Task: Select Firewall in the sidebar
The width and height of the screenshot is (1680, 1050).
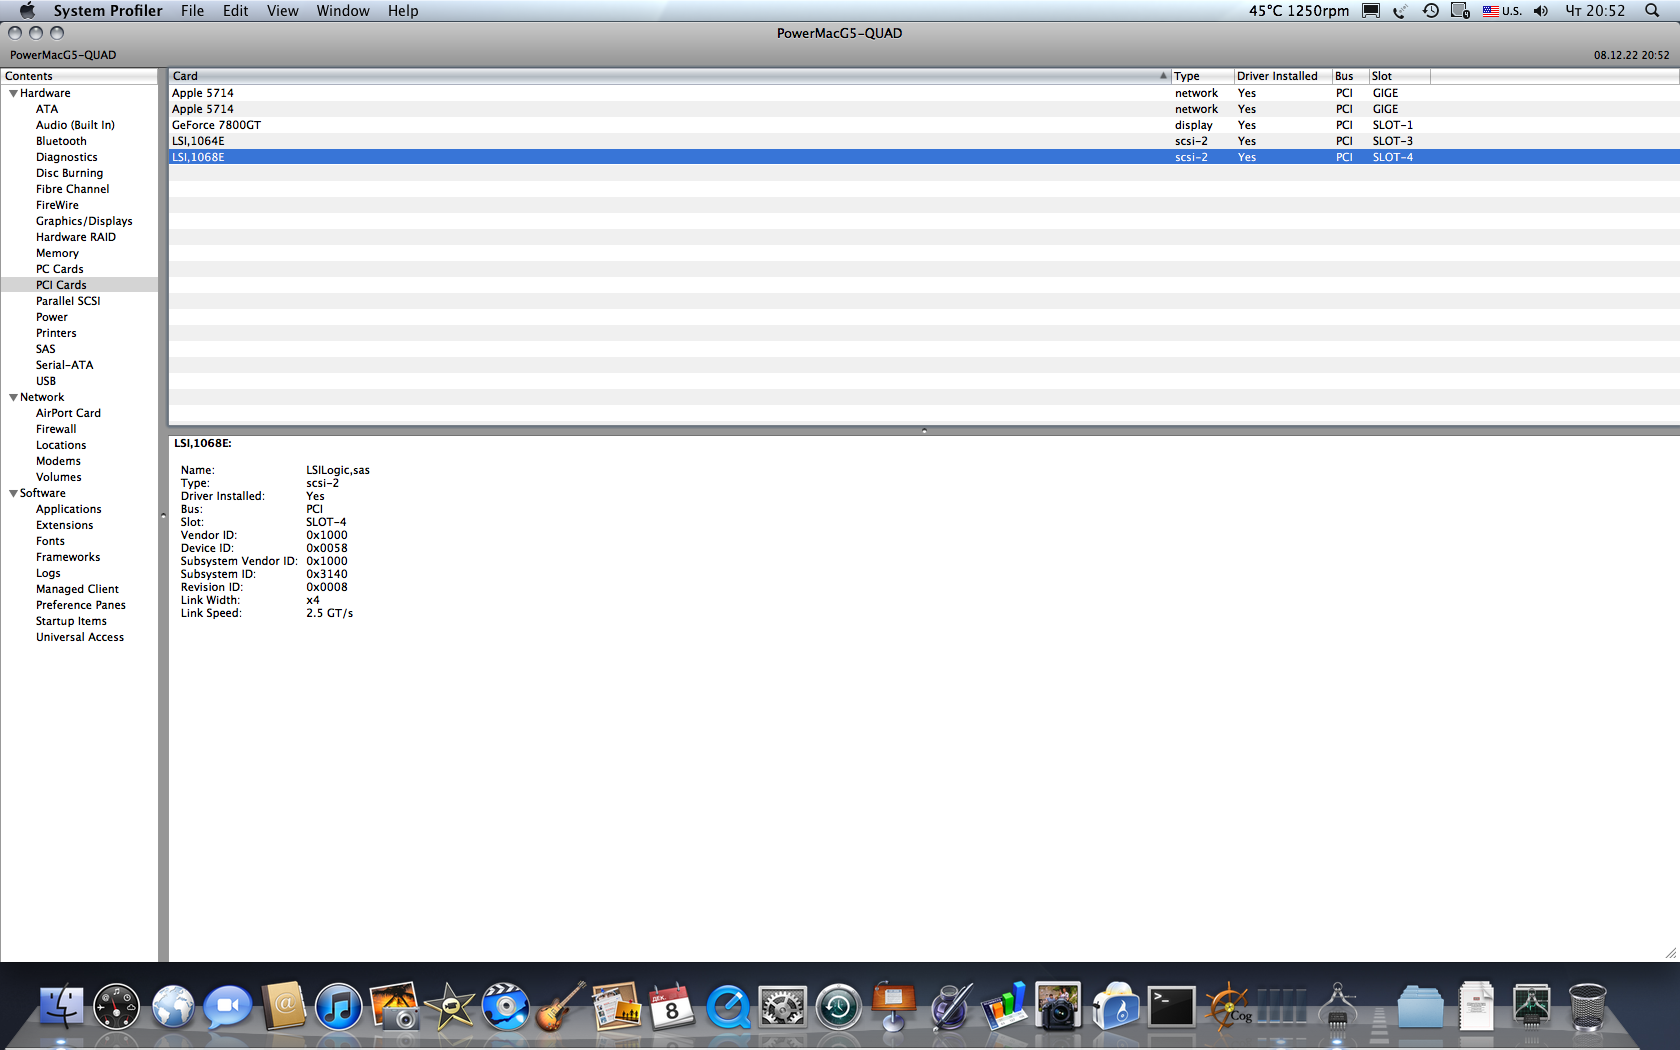Action: (x=56, y=429)
